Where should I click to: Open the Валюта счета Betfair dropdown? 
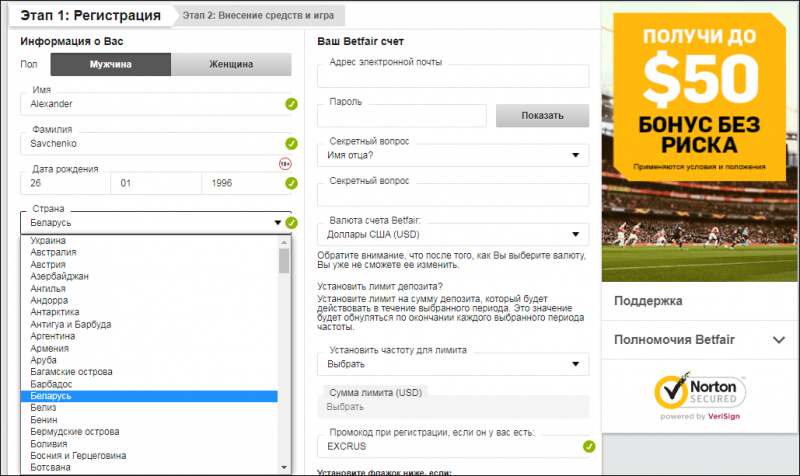pos(453,235)
